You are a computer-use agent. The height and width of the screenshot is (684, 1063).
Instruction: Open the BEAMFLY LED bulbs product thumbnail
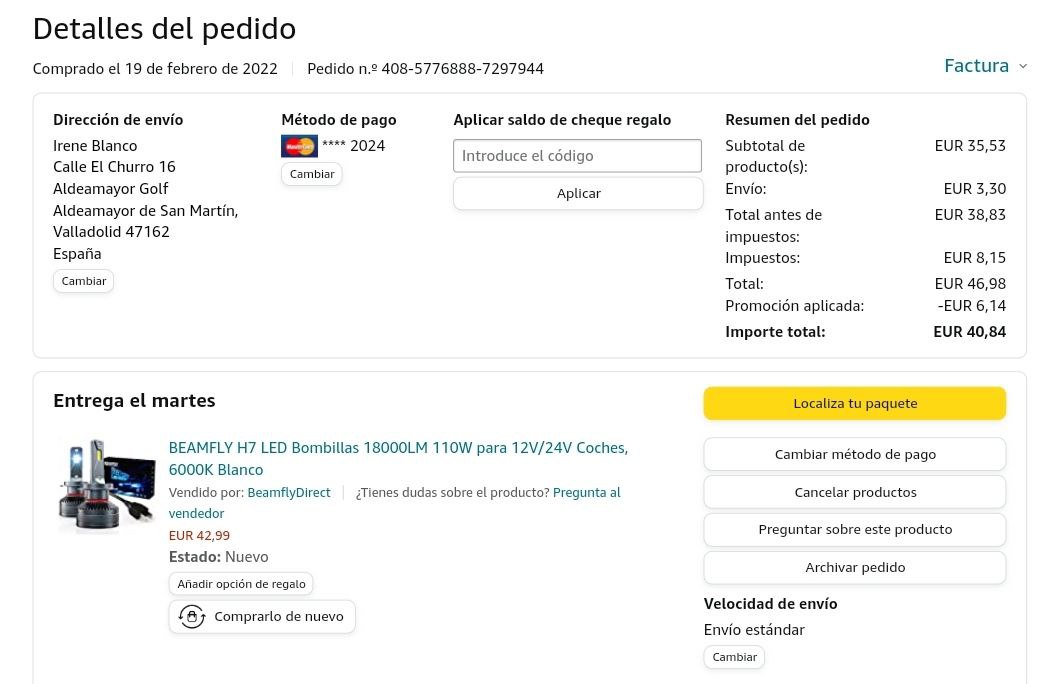[107, 486]
